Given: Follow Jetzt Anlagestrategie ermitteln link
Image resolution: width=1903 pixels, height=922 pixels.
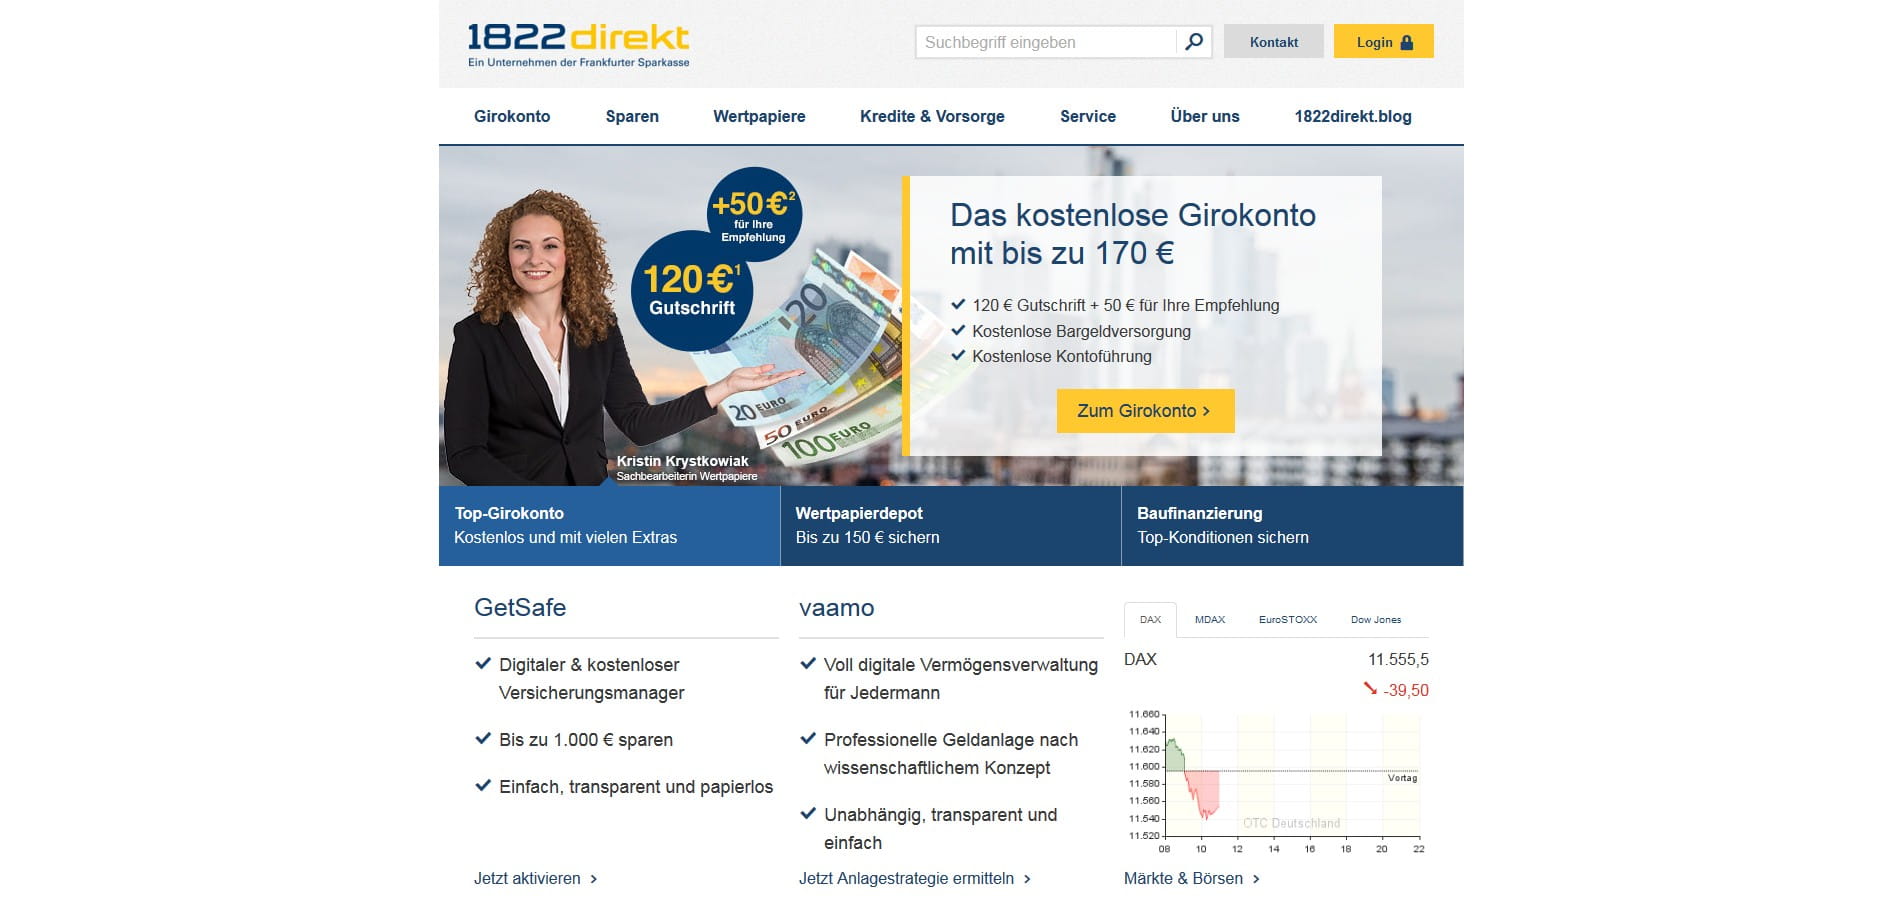Looking at the screenshot, I should [914, 879].
